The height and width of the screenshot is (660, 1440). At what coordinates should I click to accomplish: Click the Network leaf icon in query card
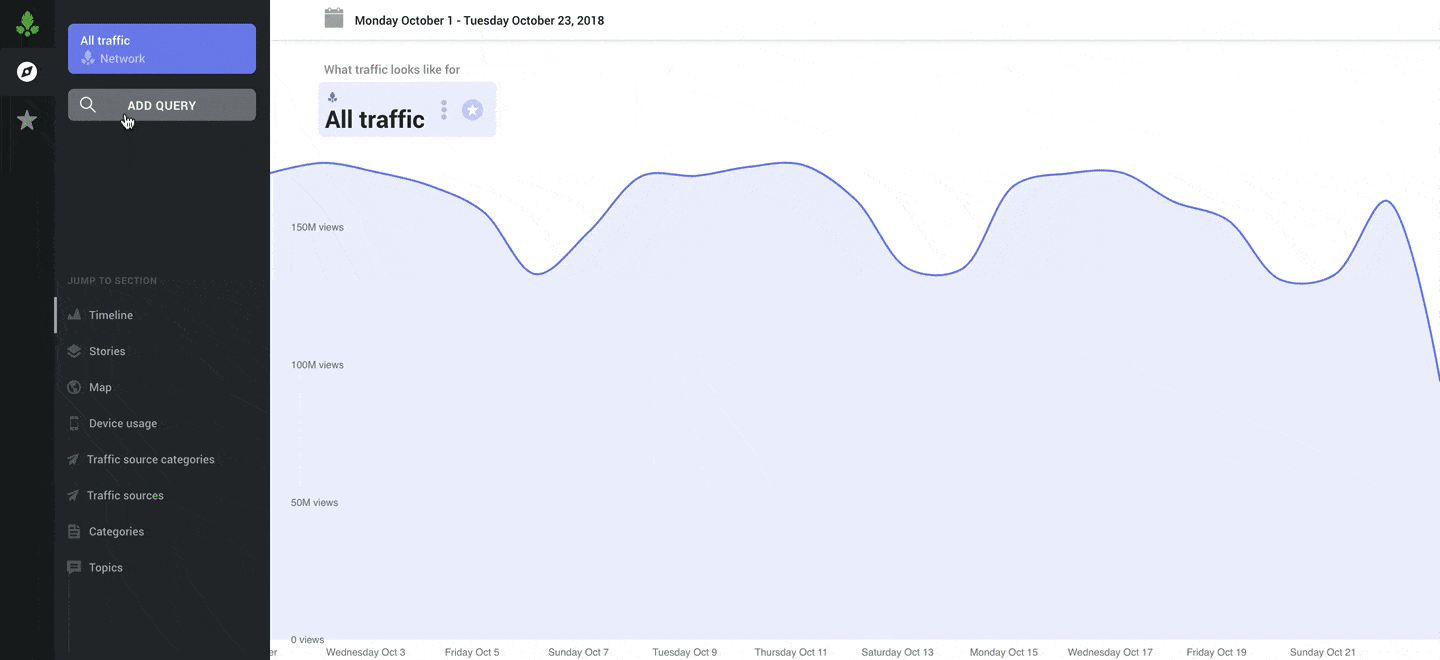tap(88, 58)
